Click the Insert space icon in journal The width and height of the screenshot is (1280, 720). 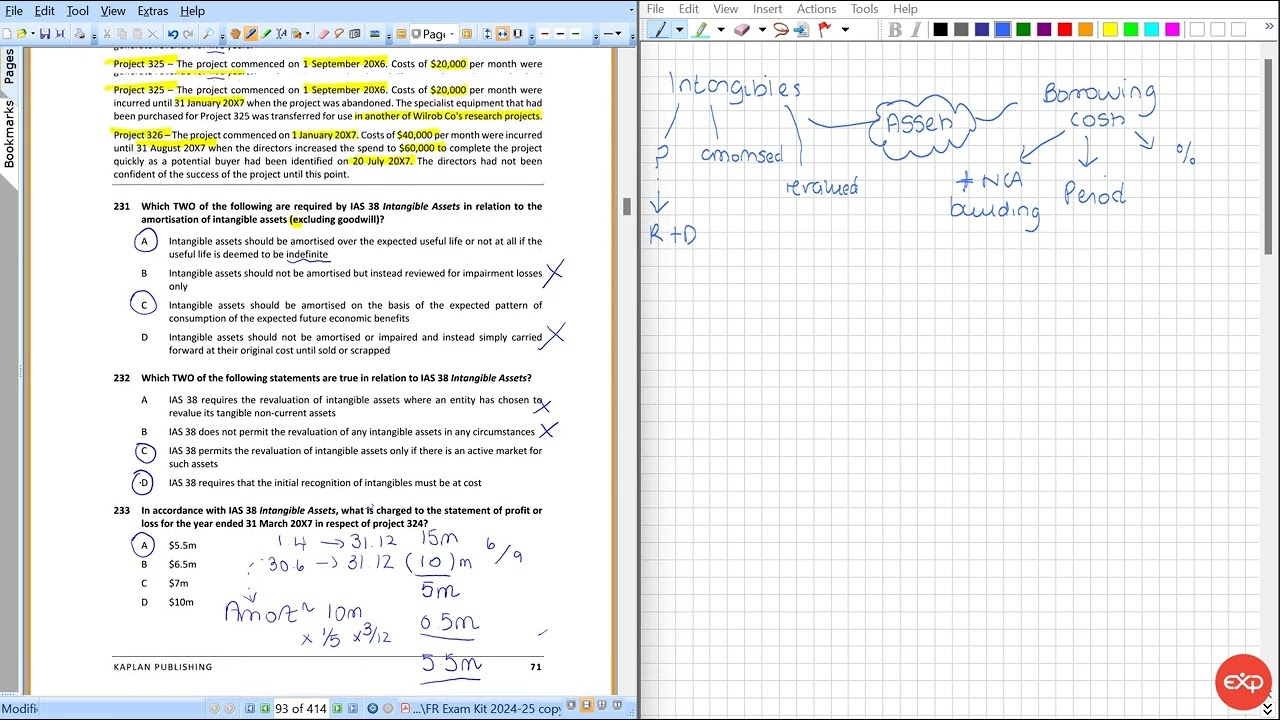click(801, 30)
